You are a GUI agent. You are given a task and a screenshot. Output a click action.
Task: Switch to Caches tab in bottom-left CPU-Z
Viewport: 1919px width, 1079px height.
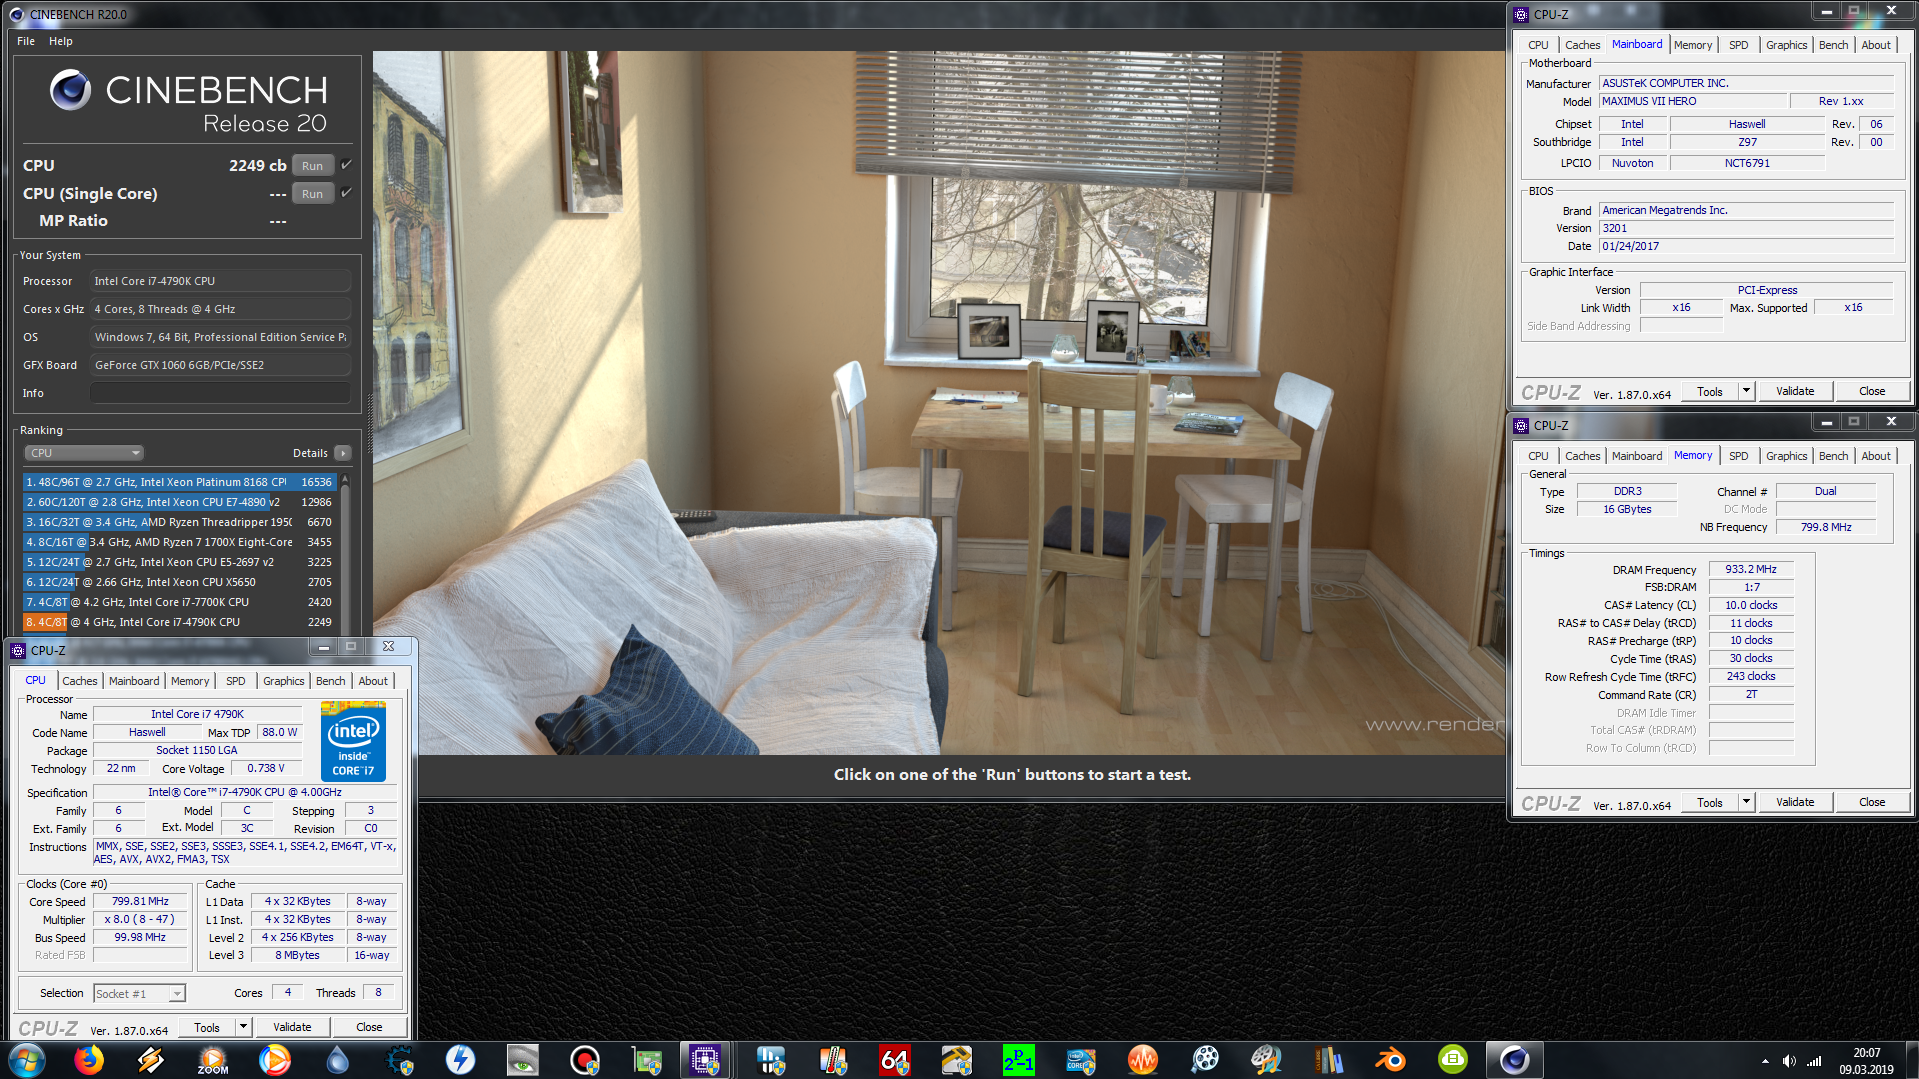click(x=80, y=681)
